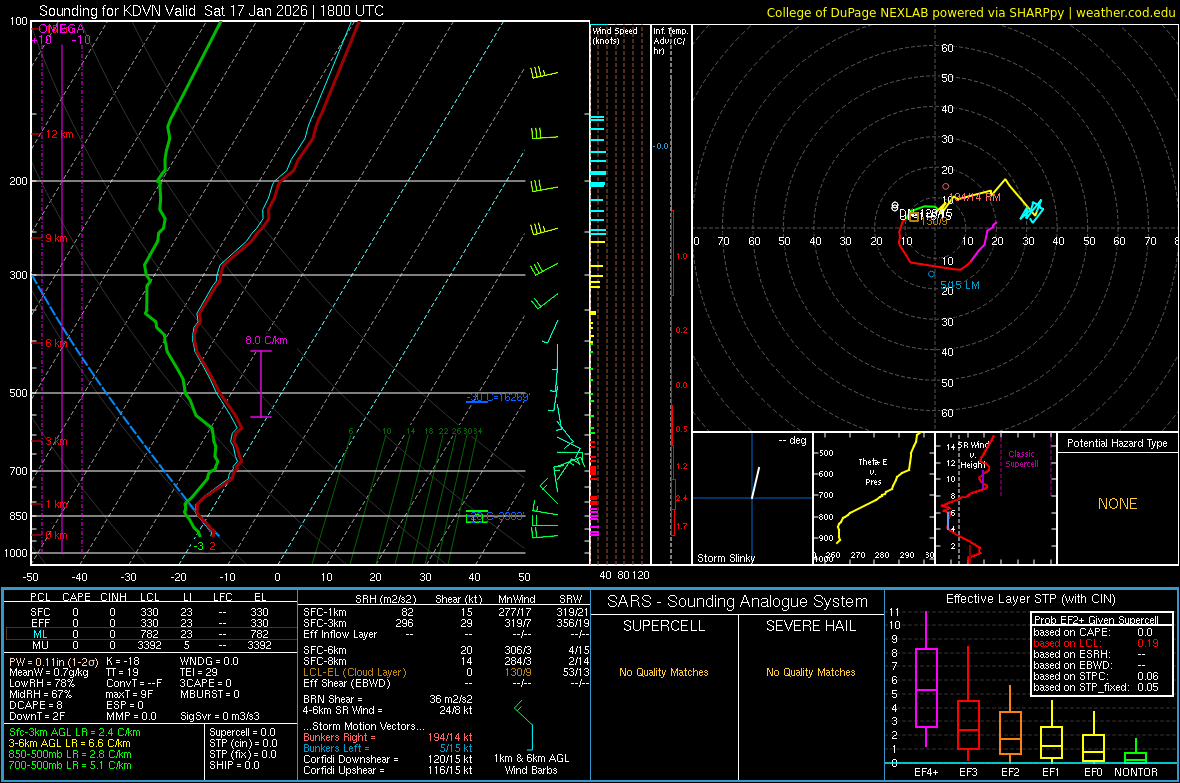This screenshot has width=1180, height=783.
Task: Click the Prob EF2+ Given Supercell heading
Action: click(1096, 620)
